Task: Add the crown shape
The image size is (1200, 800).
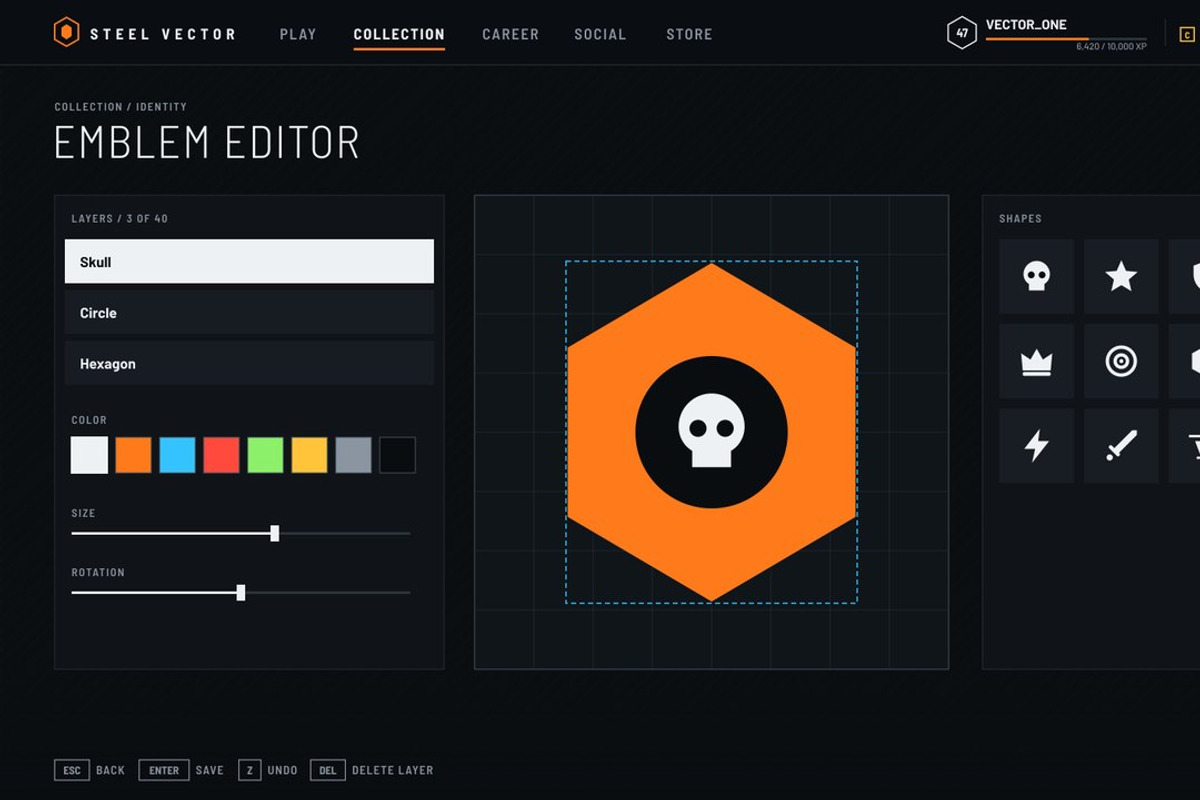Action: [x=1036, y=361]
